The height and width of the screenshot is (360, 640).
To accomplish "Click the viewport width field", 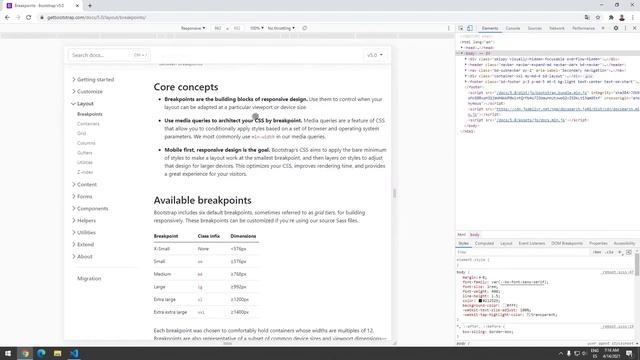I will point(218,28).
